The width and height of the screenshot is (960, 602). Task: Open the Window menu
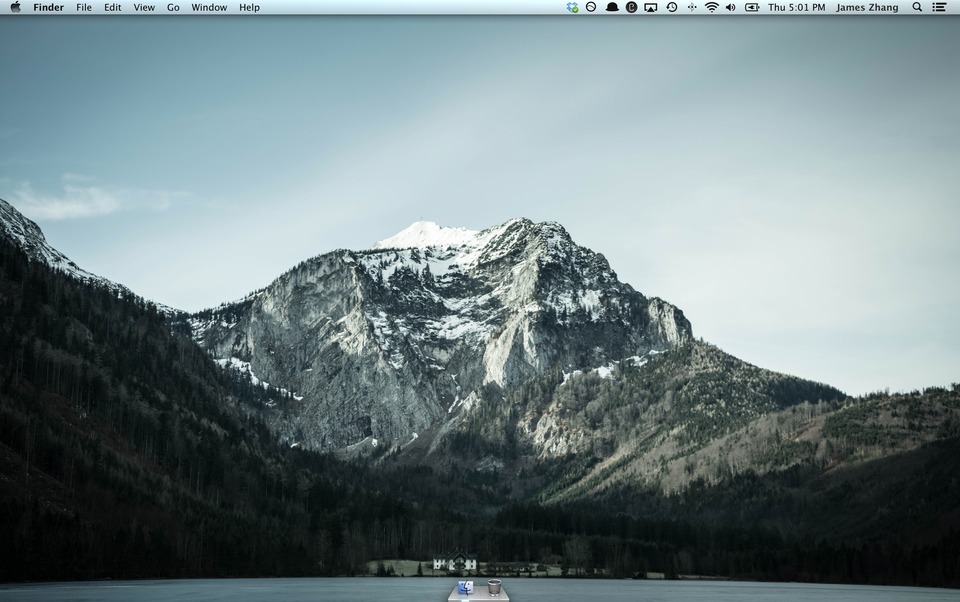click(x=209, y=7)
